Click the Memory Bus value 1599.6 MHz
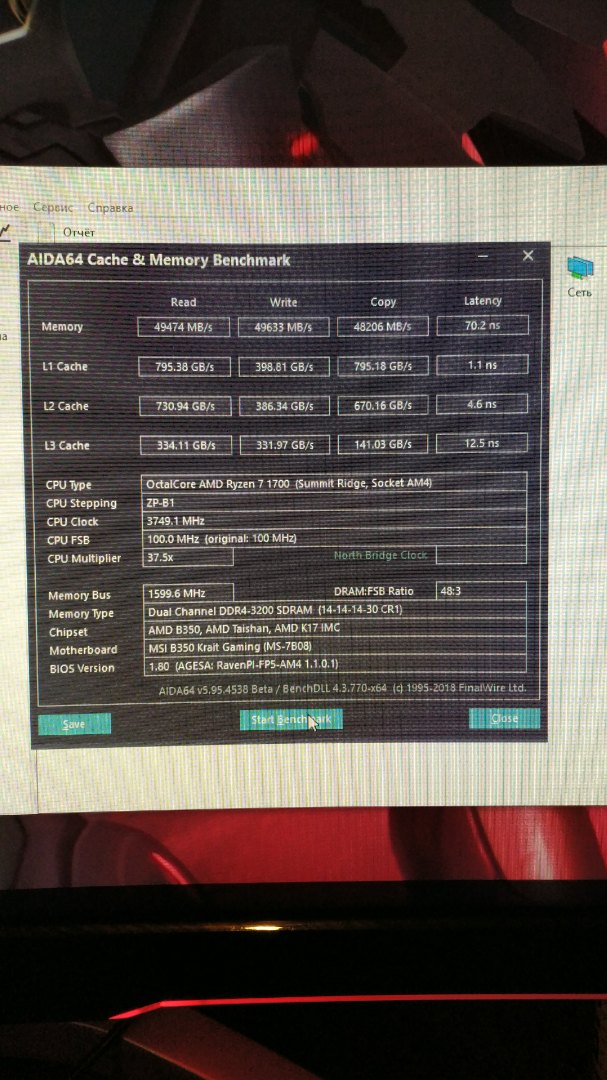The width and height of the screenshot is (607, 1080). (188, 592)
